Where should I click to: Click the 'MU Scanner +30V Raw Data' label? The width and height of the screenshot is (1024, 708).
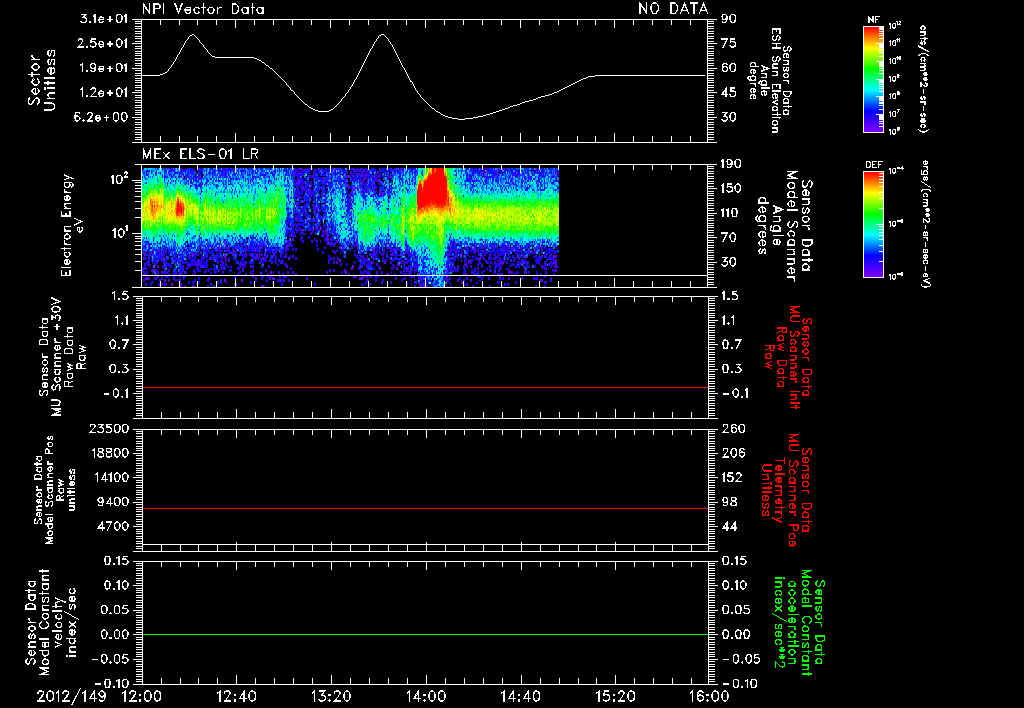pyautogui.click(x=63, y=357)
